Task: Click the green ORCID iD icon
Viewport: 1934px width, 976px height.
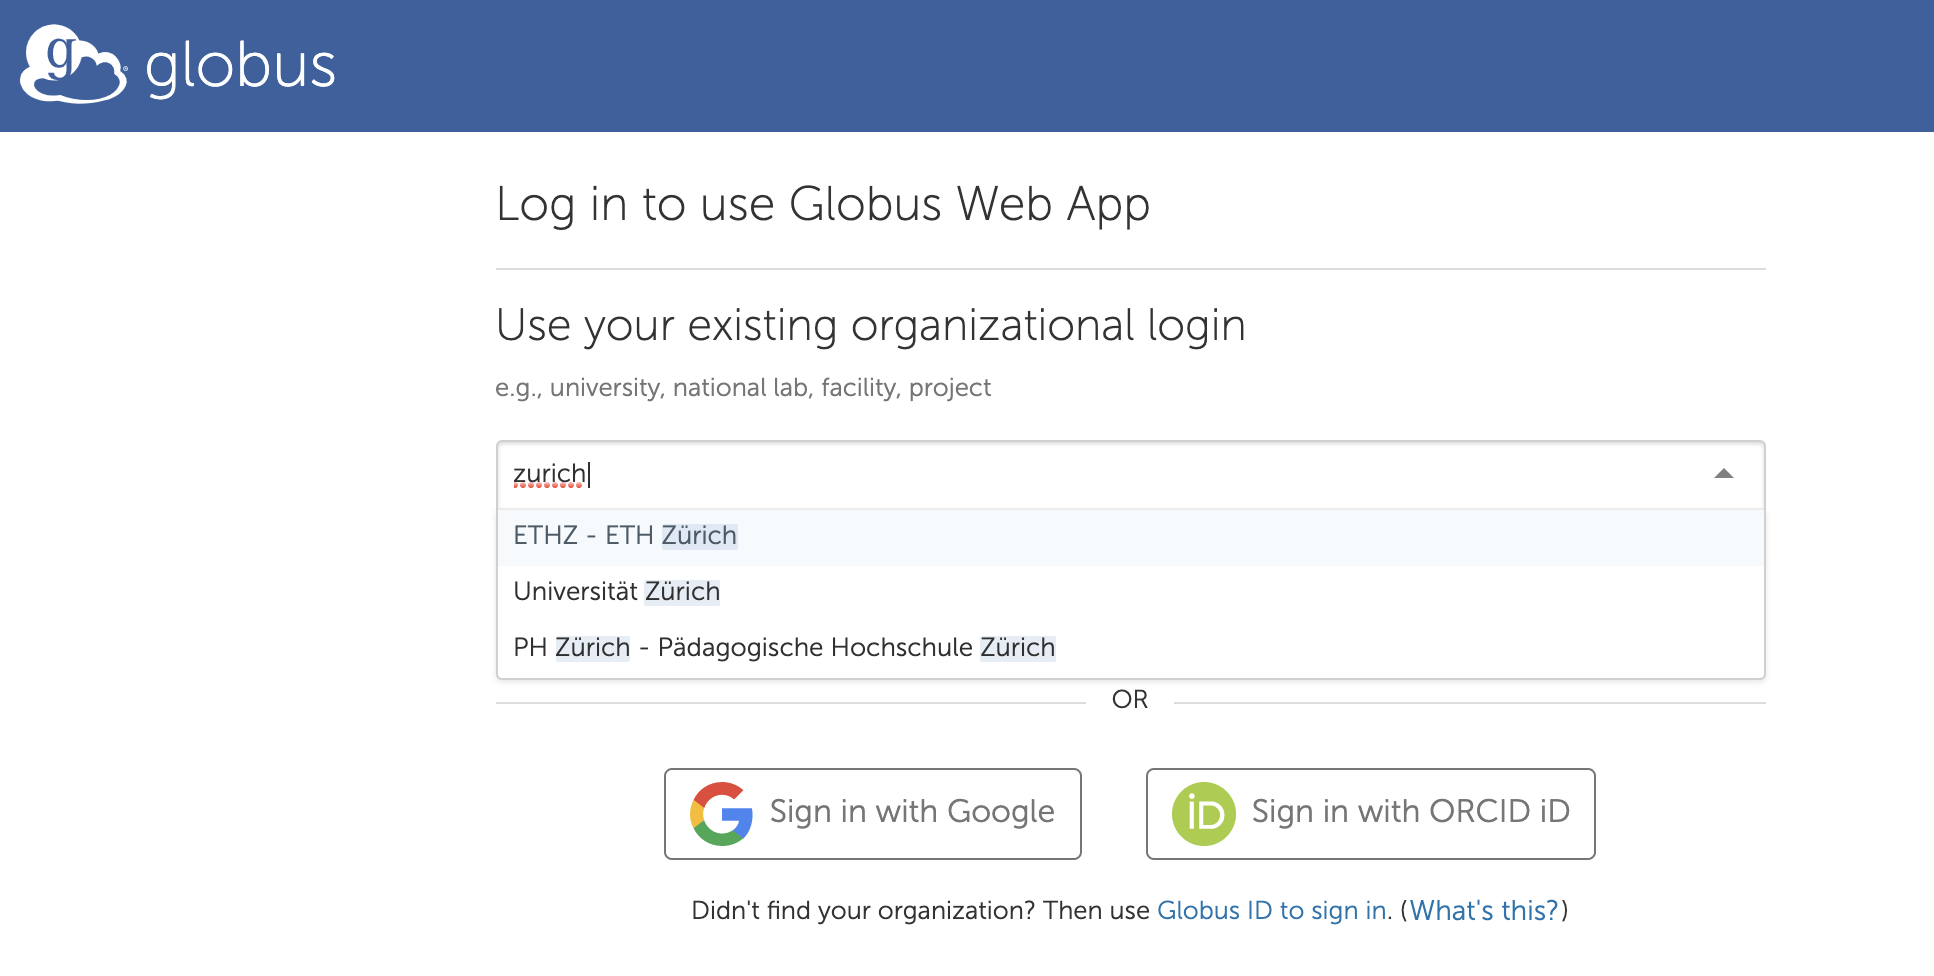Action: (1203, 813)
